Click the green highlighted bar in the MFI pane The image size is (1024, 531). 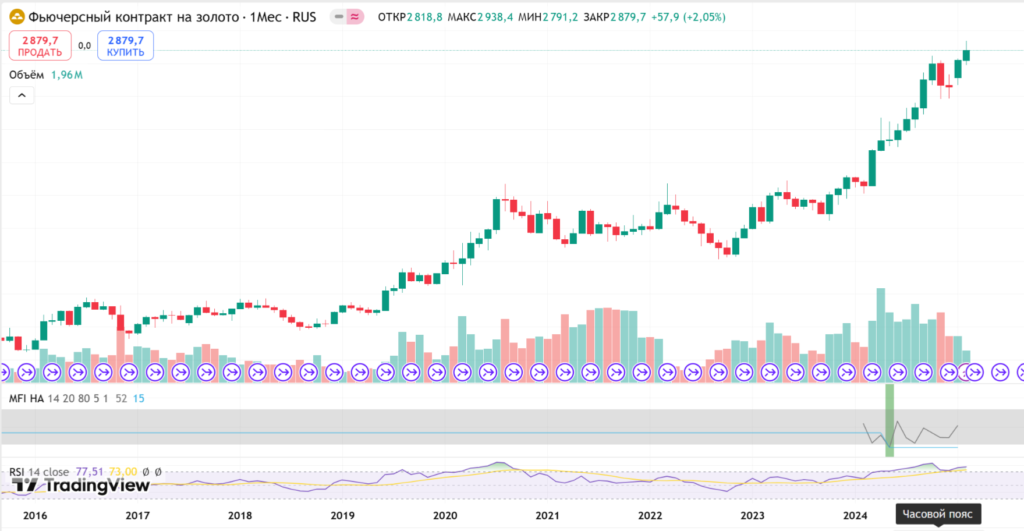click(889, 421)
